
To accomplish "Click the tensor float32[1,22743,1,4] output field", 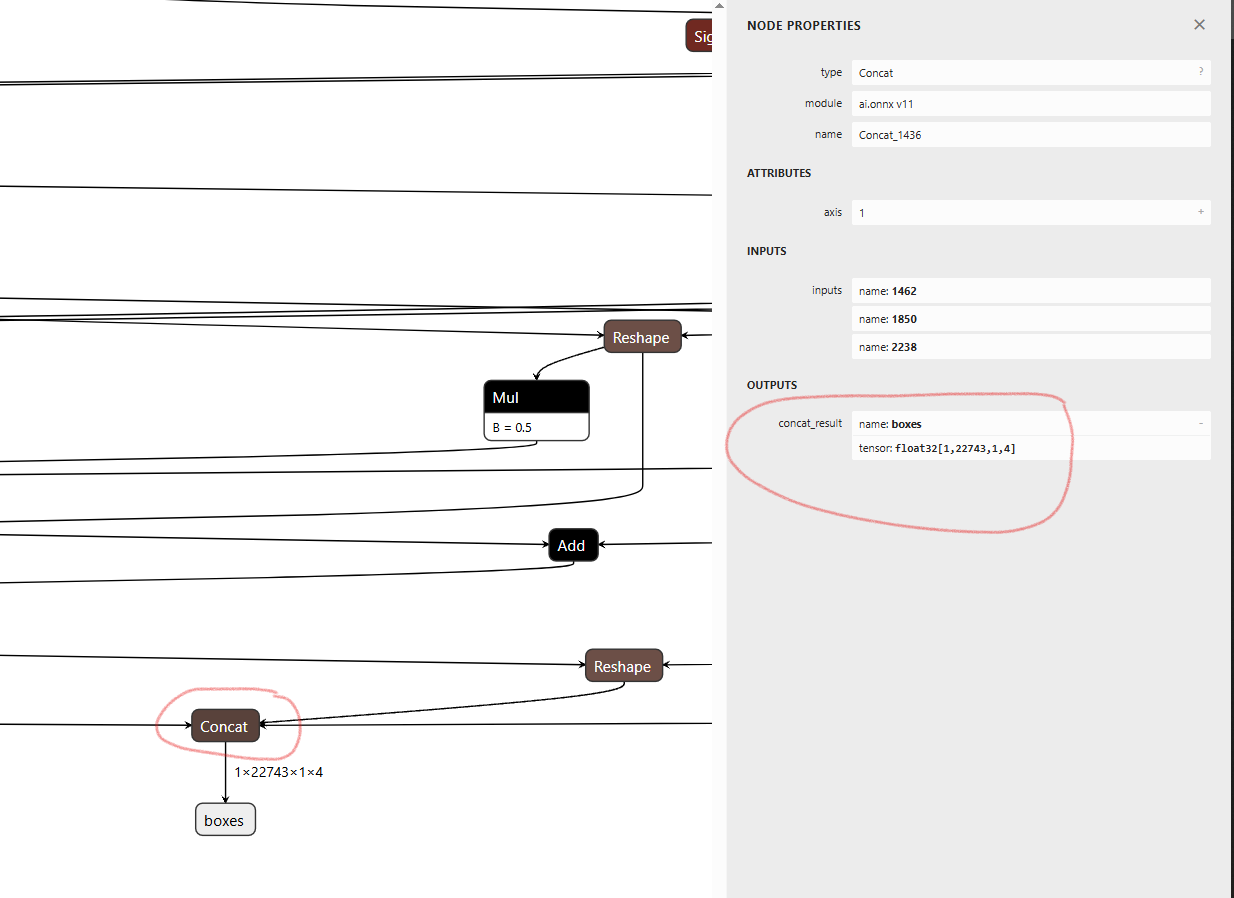I will click(x=1030, y=449).
